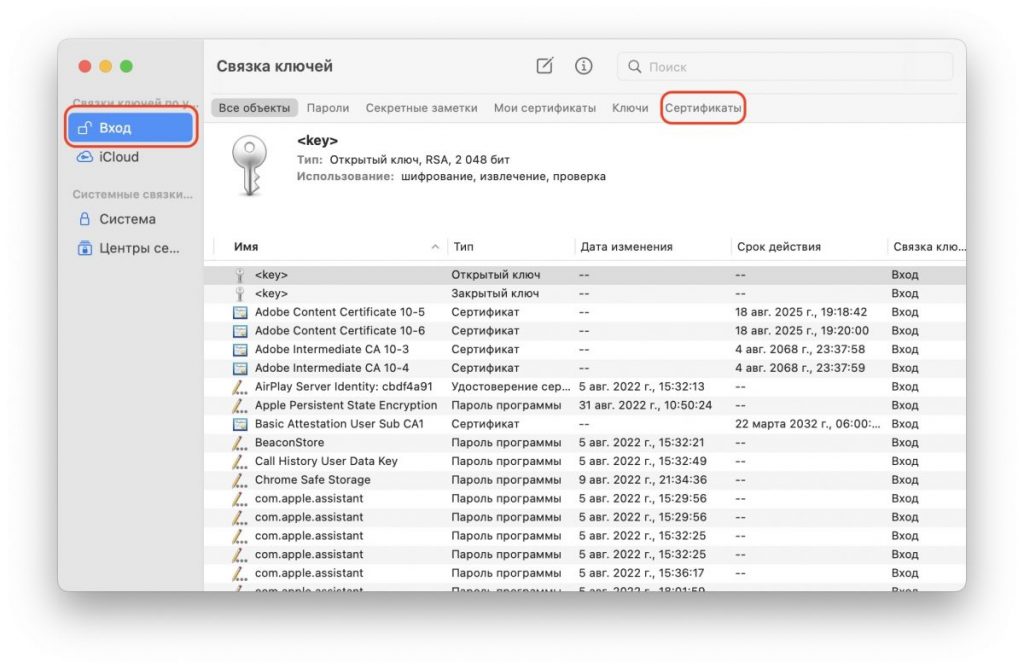Image resolution: width=1024 pixels, height=668 pixels.
Task: Sort by Срок действия column header
Action: (778, 247)
